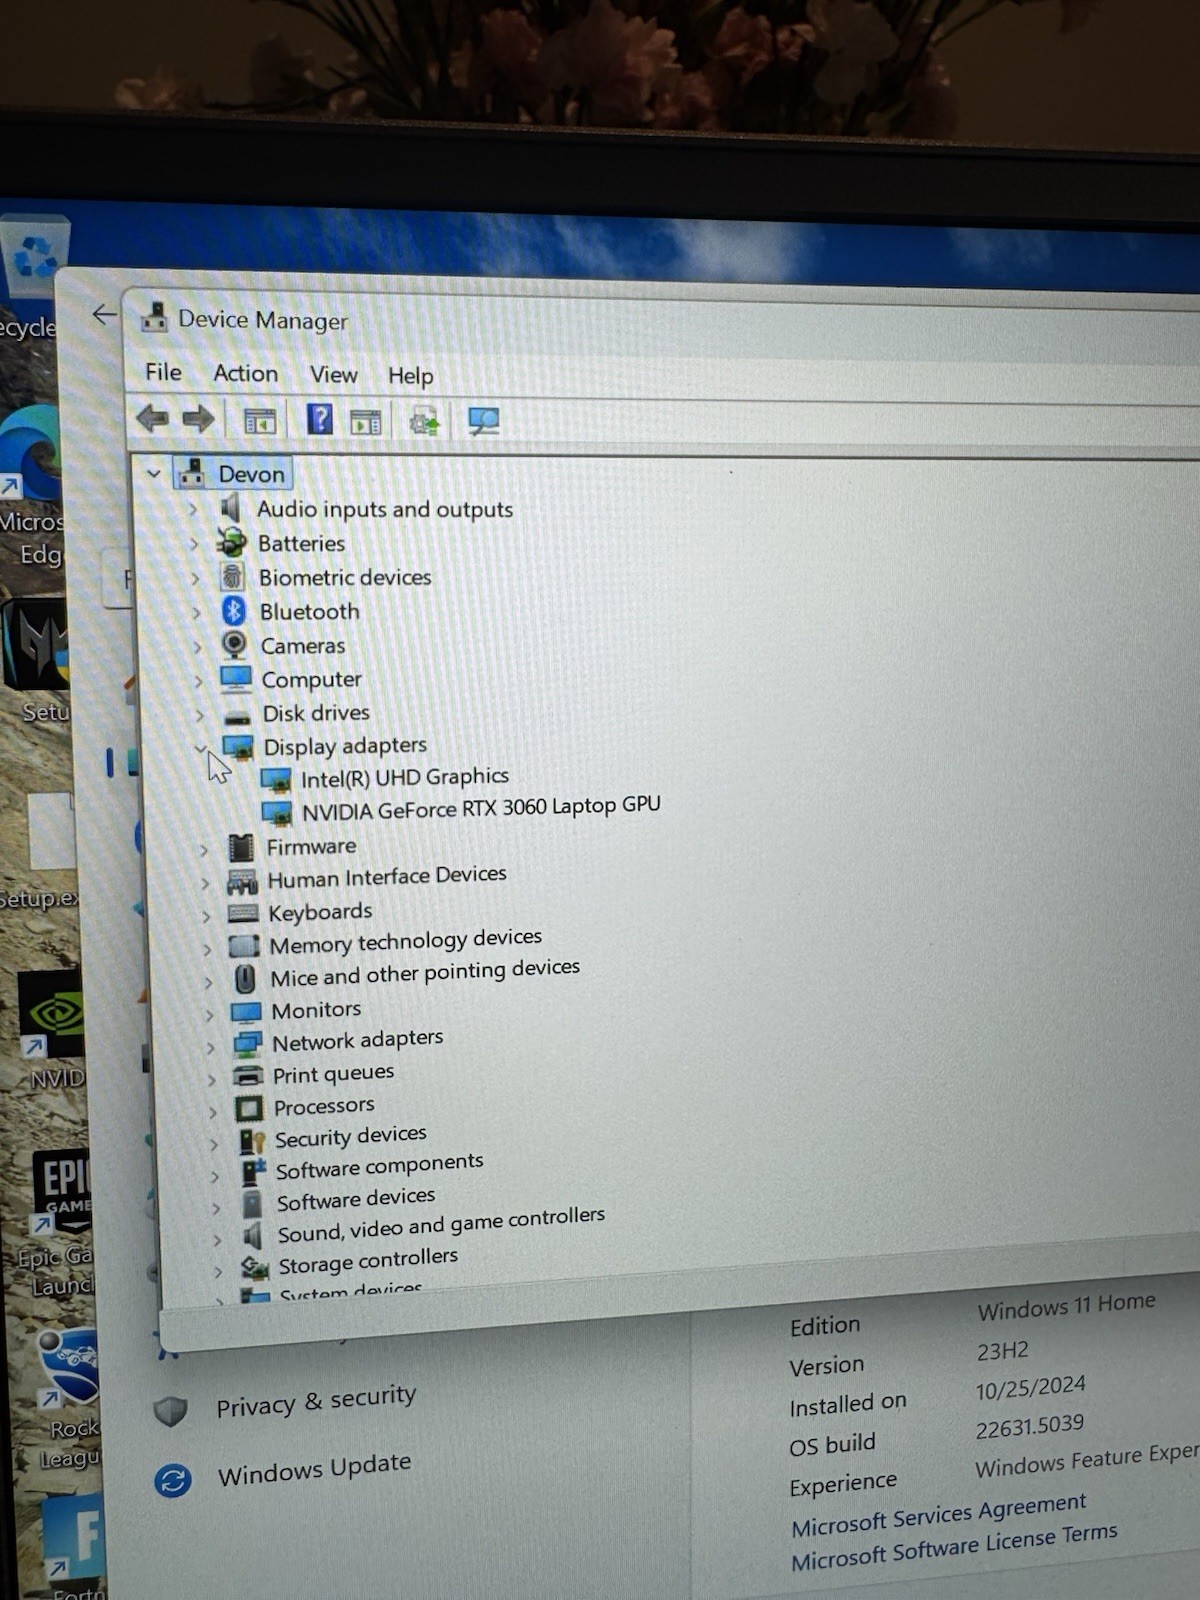Click the Bluetooth category icon
This screenshot has height=1600, width=1200.
(x=234, y=611)
